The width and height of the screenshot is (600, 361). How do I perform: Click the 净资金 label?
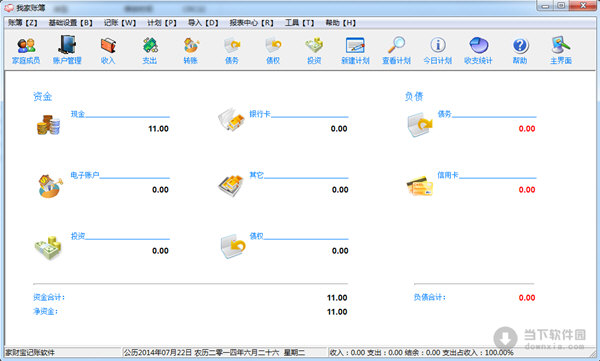46,312
